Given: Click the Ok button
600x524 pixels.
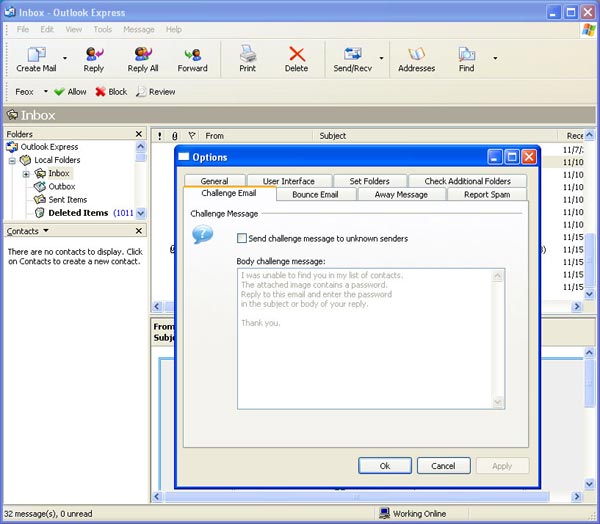Looking at the screenshot, I should pyautogui.click(x=385, y=465).
